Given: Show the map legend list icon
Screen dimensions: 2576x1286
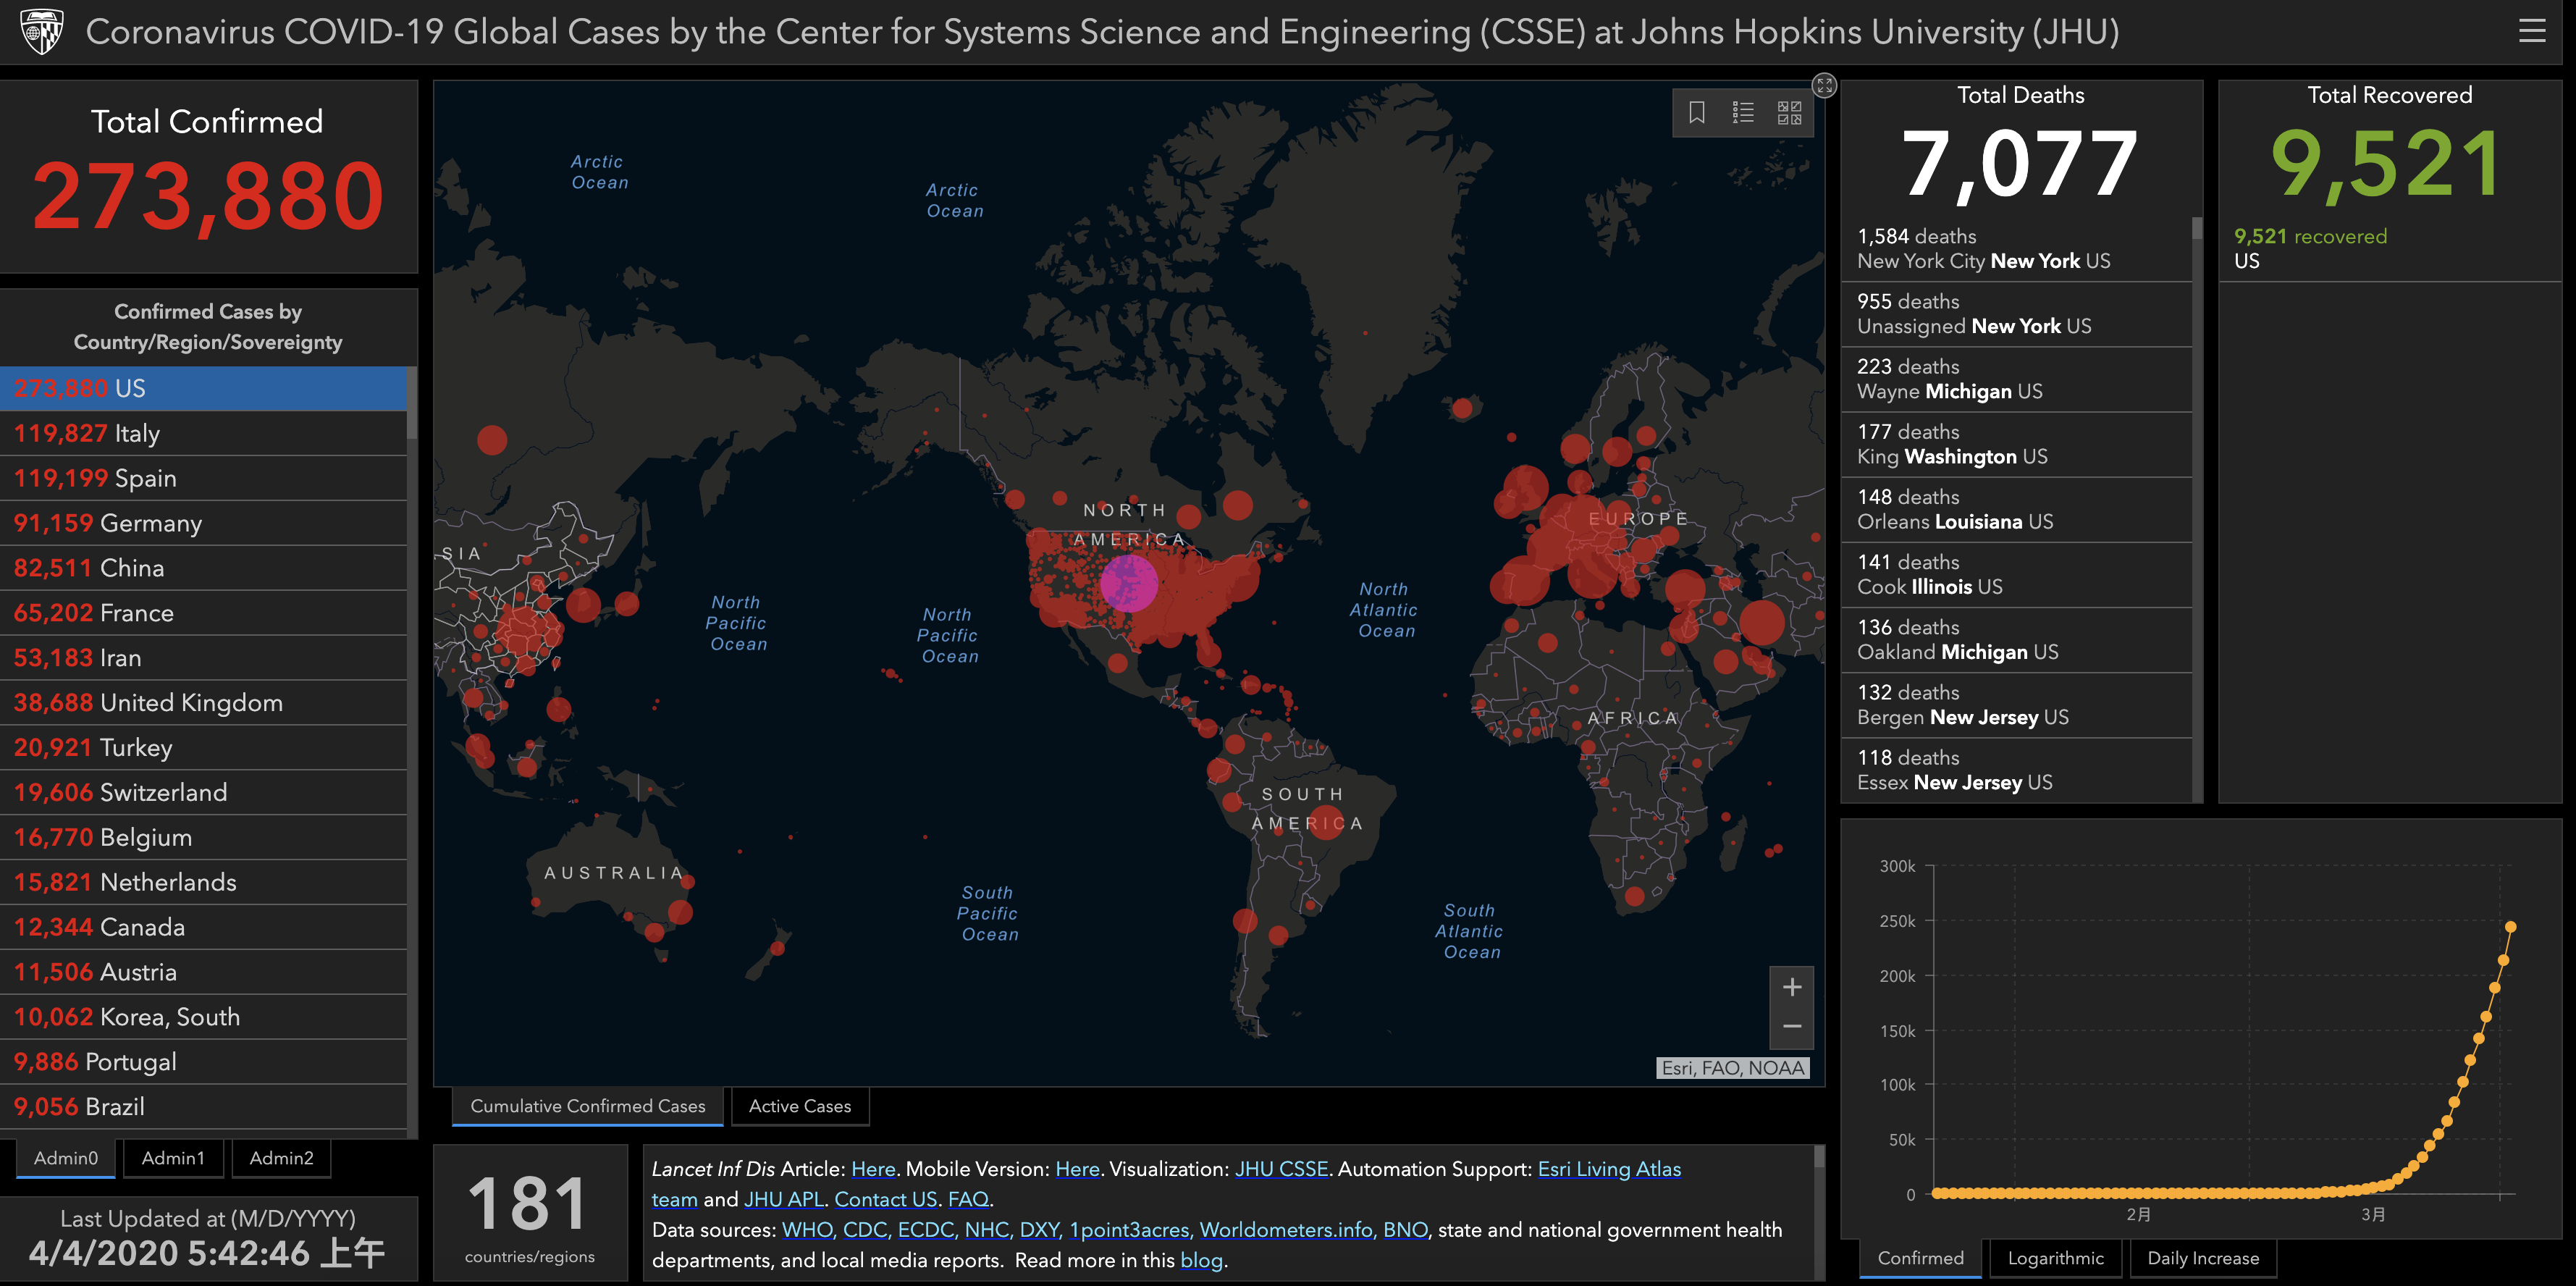Looking at the screenshot, I should (1743, 112).
